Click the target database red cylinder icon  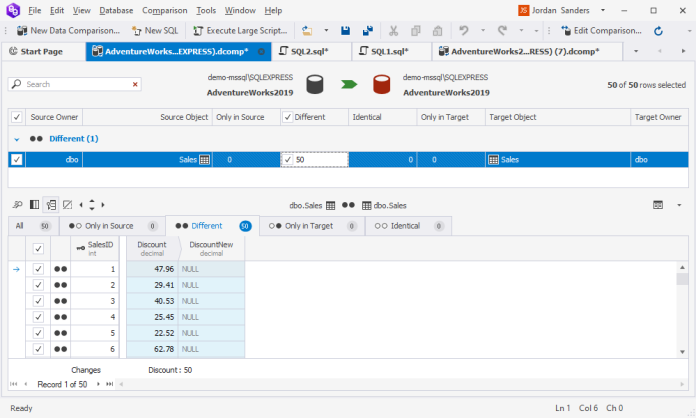381,84
